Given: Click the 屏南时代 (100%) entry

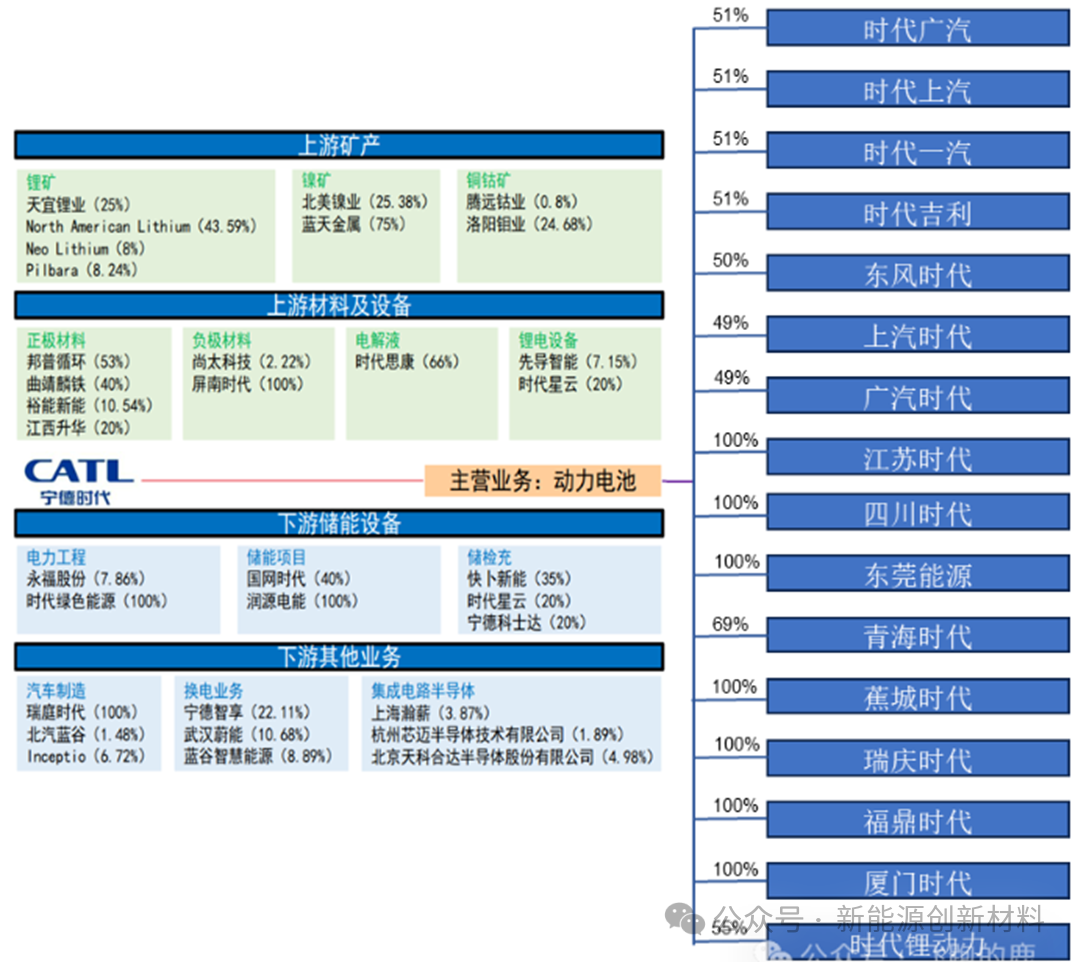Looking at the screenshot, I should pyautogui.click(x=248, y=384).
